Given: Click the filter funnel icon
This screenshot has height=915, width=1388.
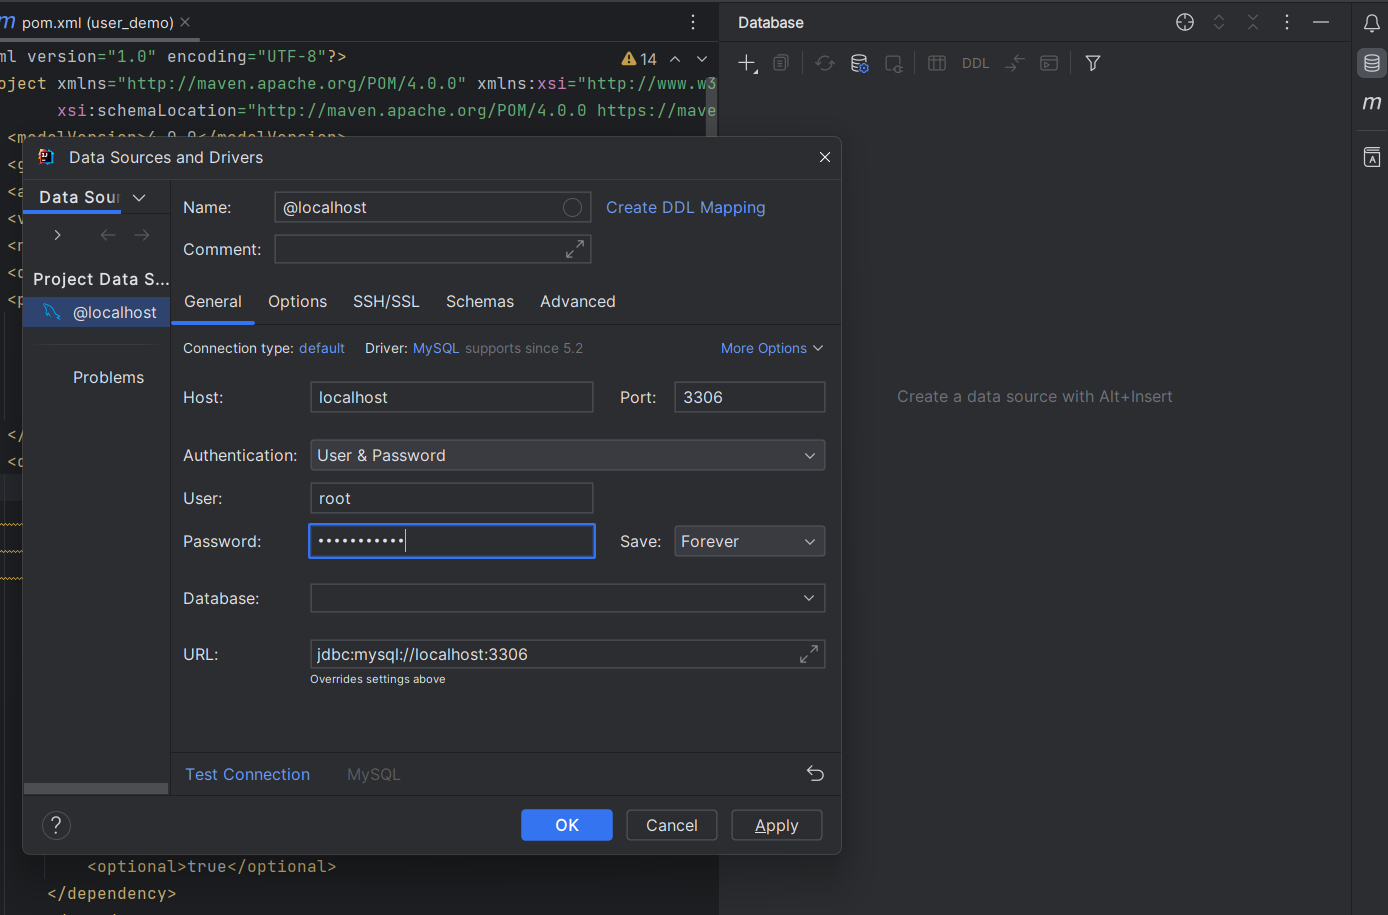Looking at the screenshot, I should pyautogui.click(x=1093, y=63).
